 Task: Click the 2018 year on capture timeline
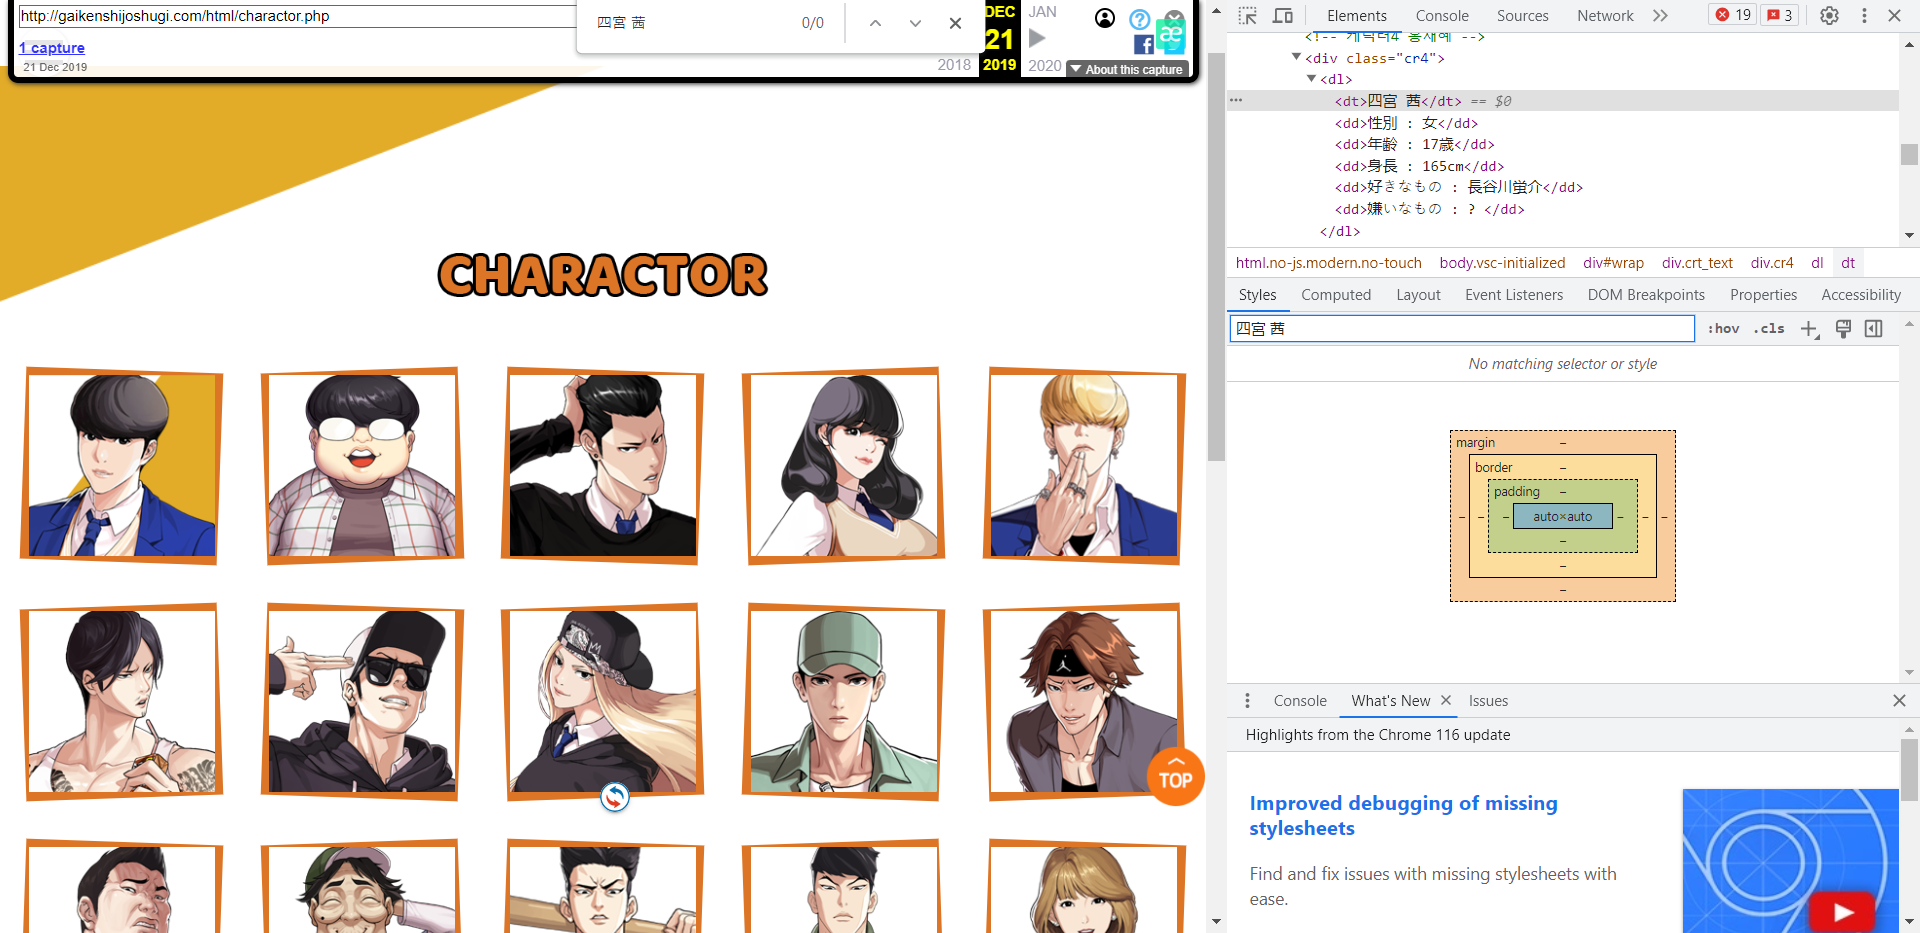point(954,65)
